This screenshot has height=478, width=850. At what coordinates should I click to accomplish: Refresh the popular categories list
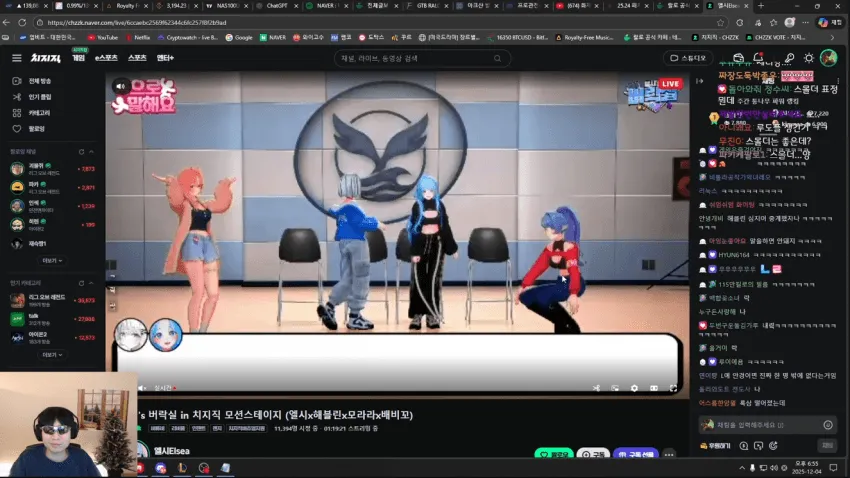pyautogui.click(x=81, y=283)
